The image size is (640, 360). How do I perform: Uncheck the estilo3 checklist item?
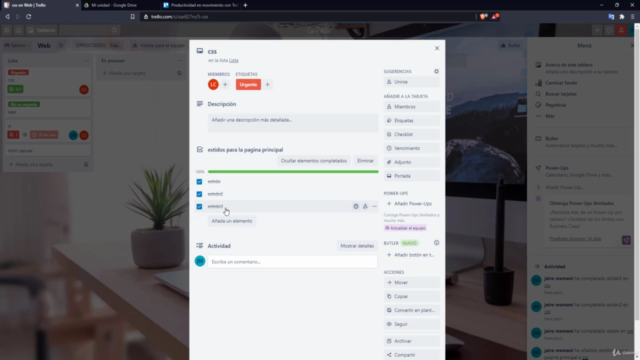[199, 207]
